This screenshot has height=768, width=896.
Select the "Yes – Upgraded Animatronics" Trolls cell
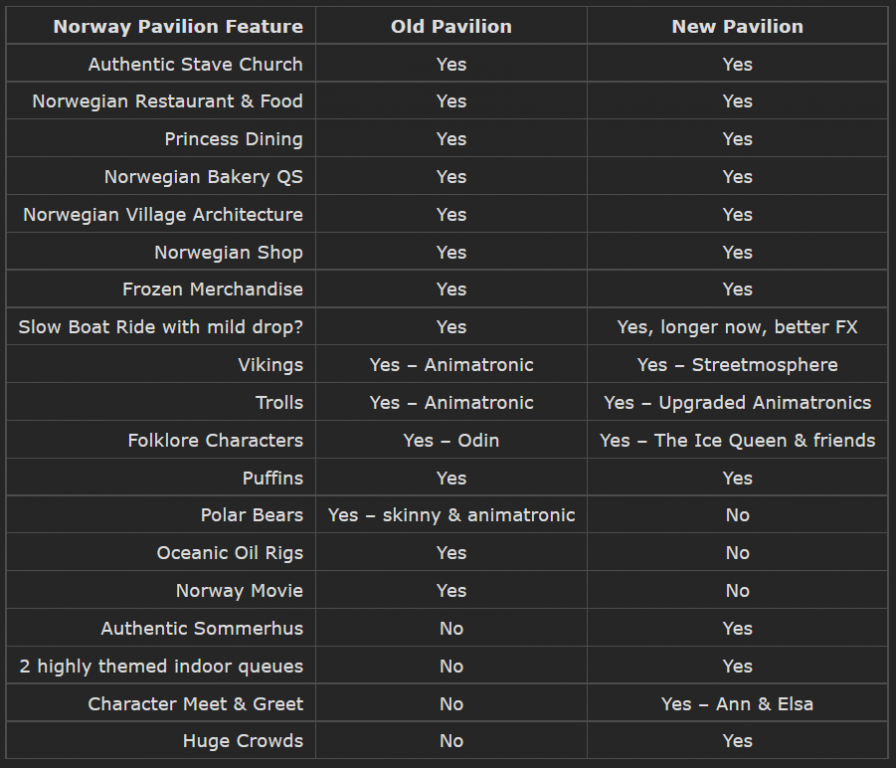point(737,403)
